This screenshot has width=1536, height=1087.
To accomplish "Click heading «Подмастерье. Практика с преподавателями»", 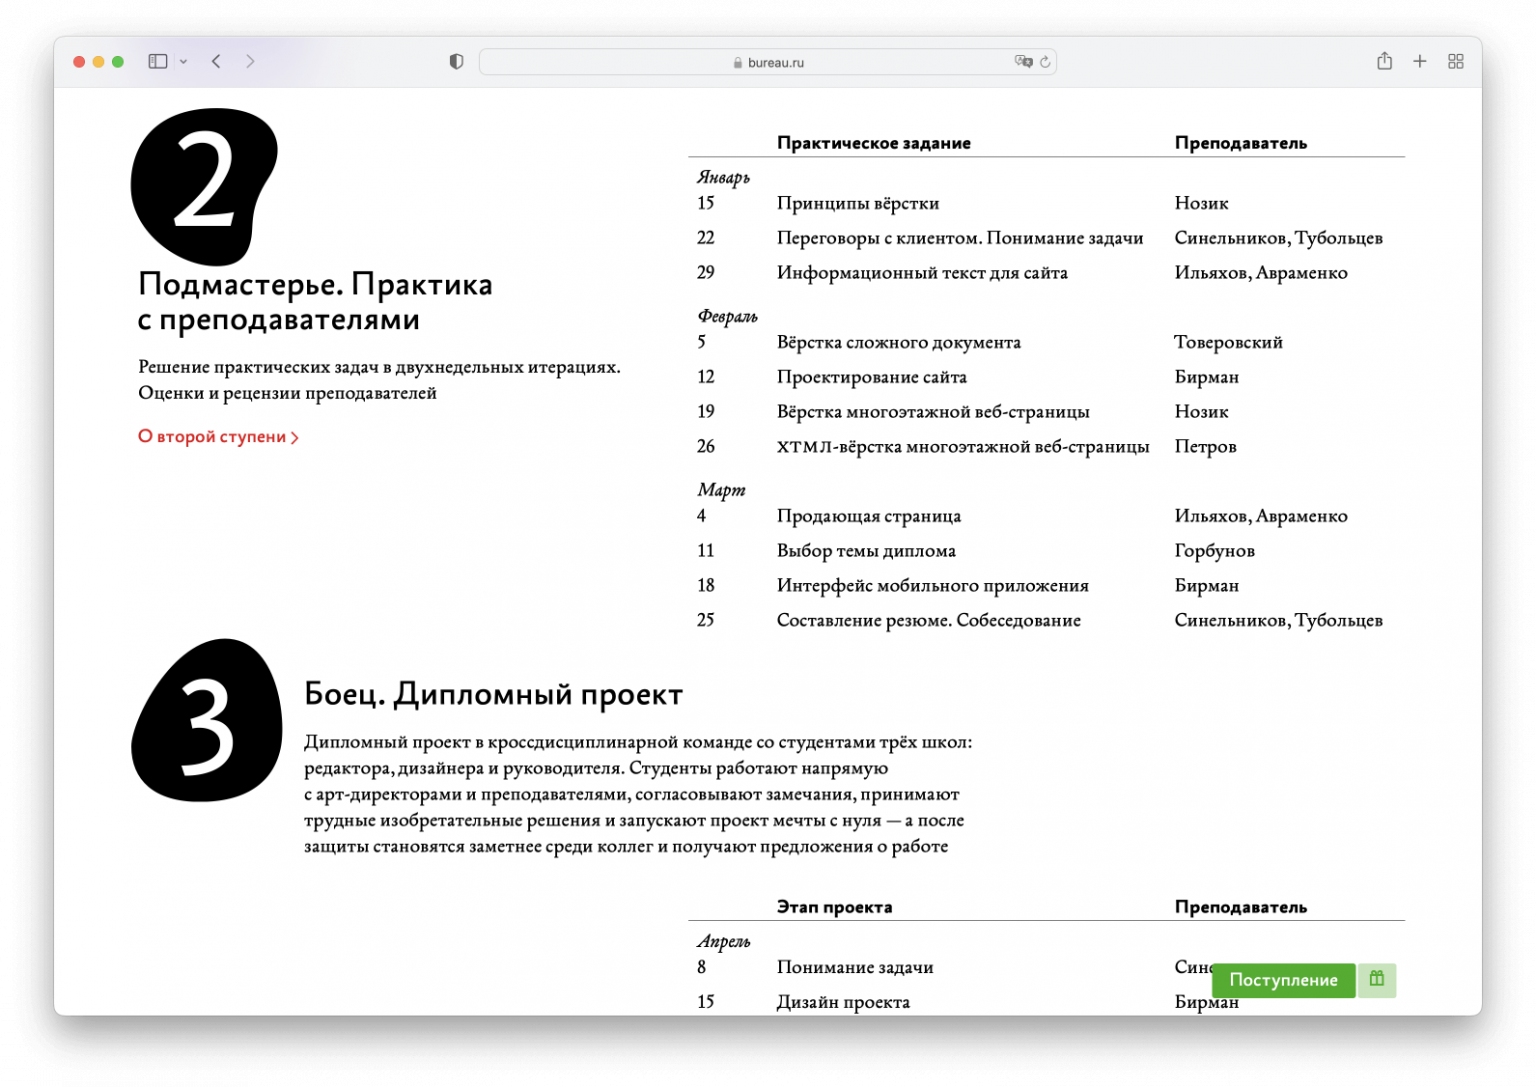I will tap(315, 302).
